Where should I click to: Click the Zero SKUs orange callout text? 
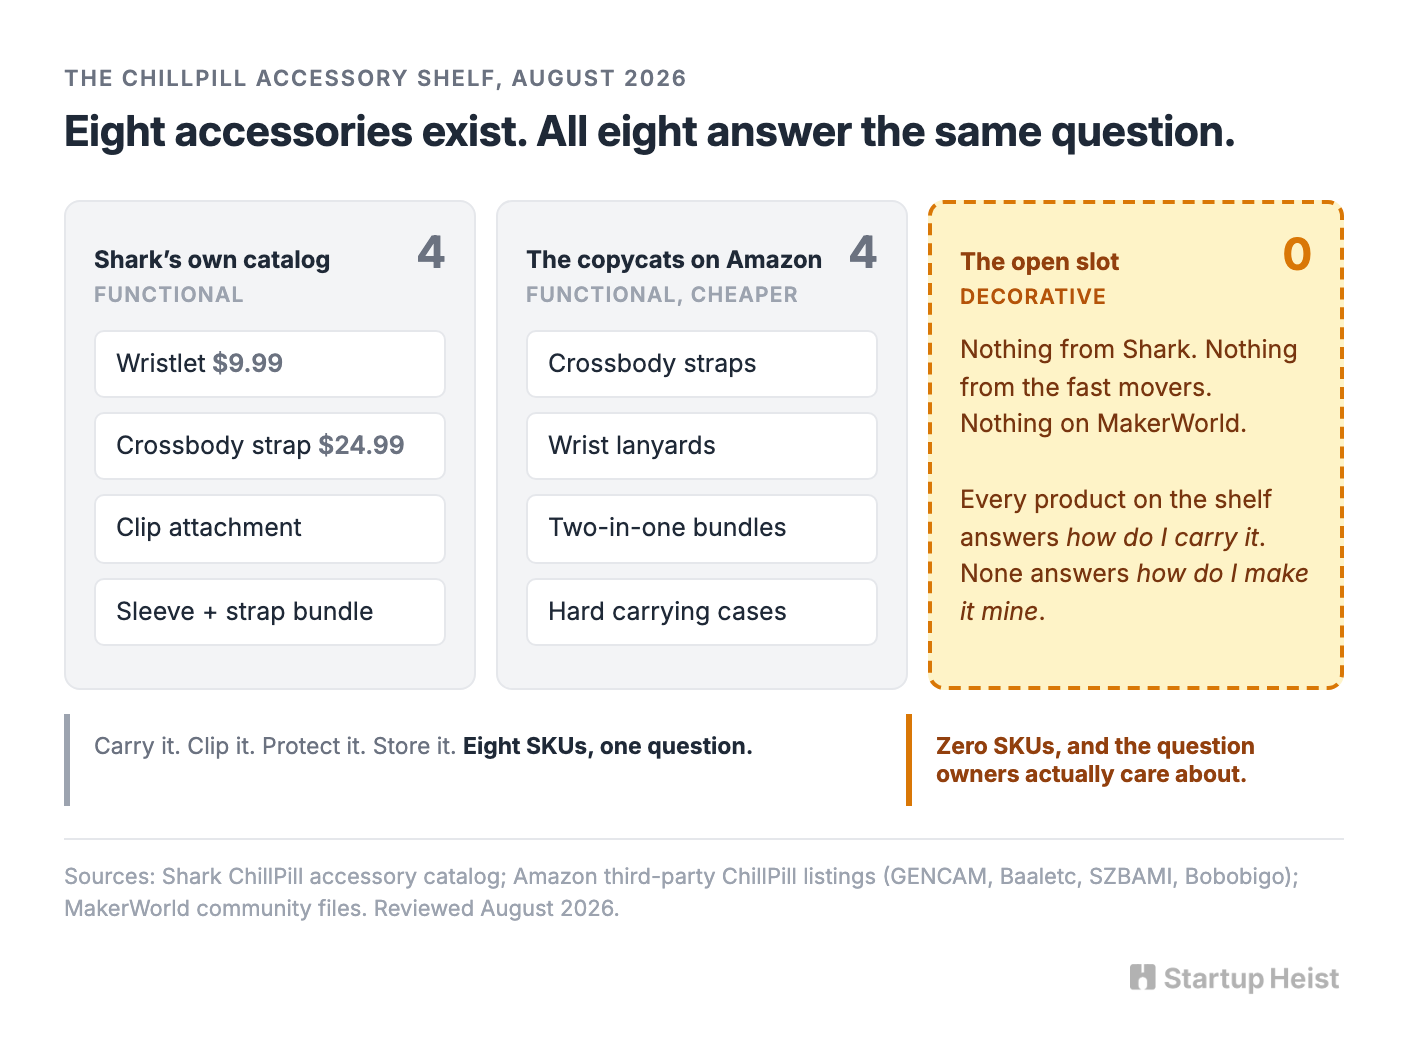point(1095,760)
